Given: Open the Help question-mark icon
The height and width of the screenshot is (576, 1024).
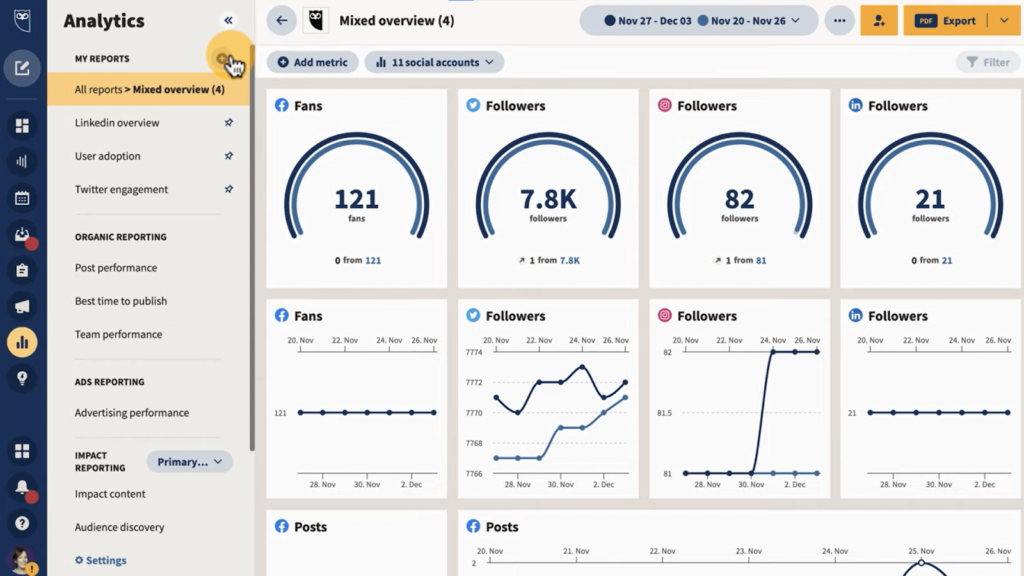Looking at the screenshot, I should tap(22, 523).
